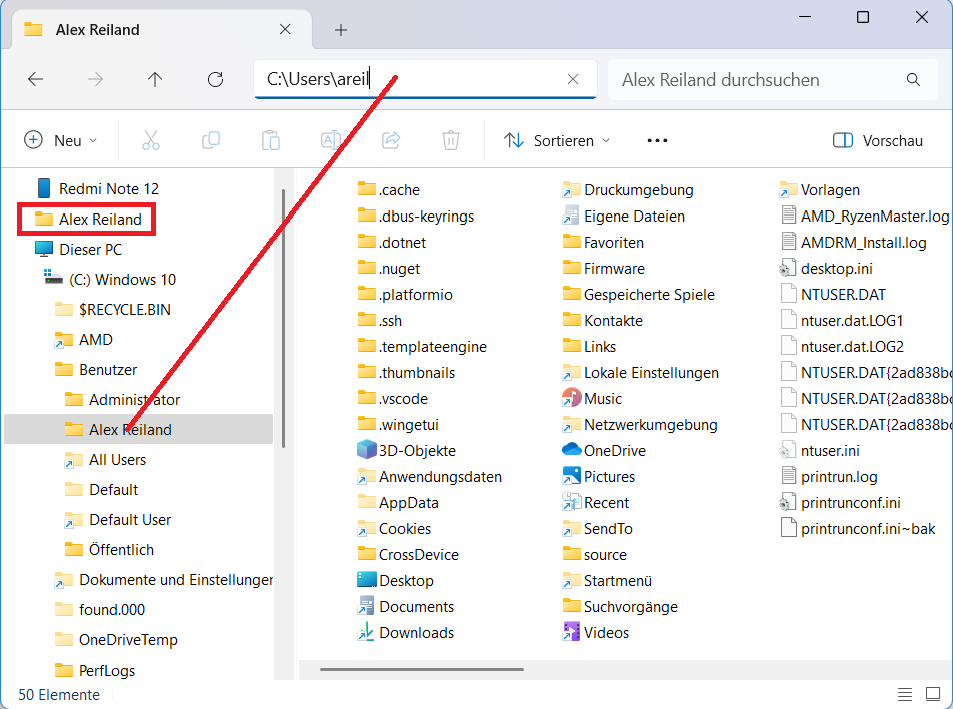This screenshot has height=709, width=953.
Task: Close the Alex Reiland tab
Action: pyautogui.click(x=285, y=29)
